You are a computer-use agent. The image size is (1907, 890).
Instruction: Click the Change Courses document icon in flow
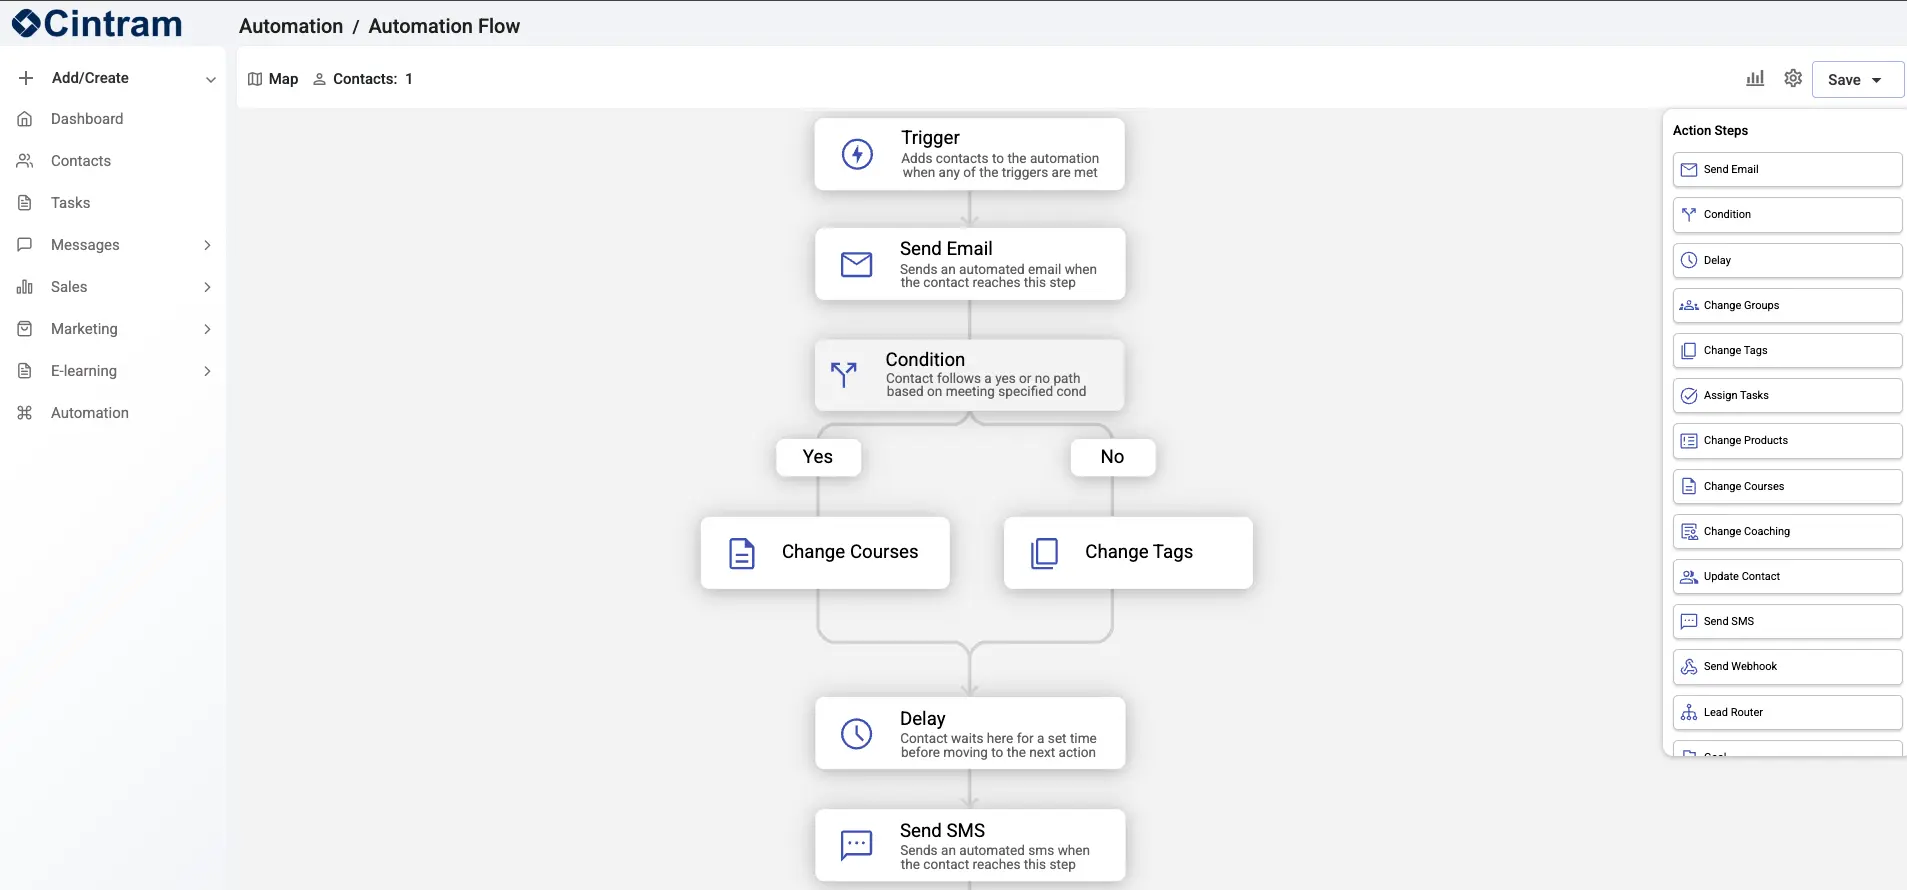coord(742,553)
